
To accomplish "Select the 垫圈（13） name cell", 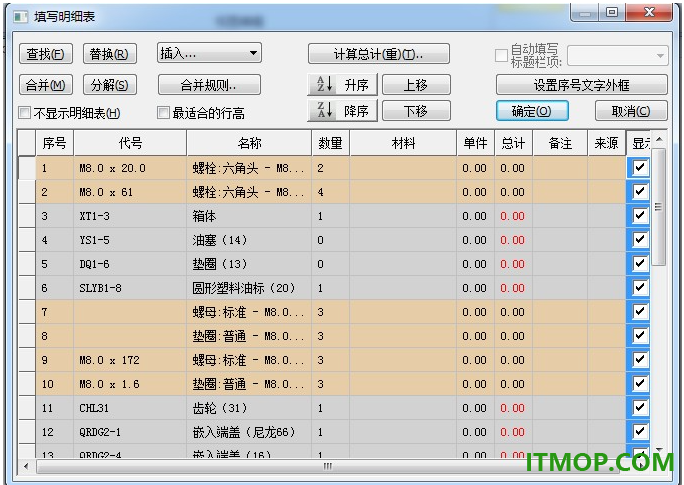I will 249,264.
